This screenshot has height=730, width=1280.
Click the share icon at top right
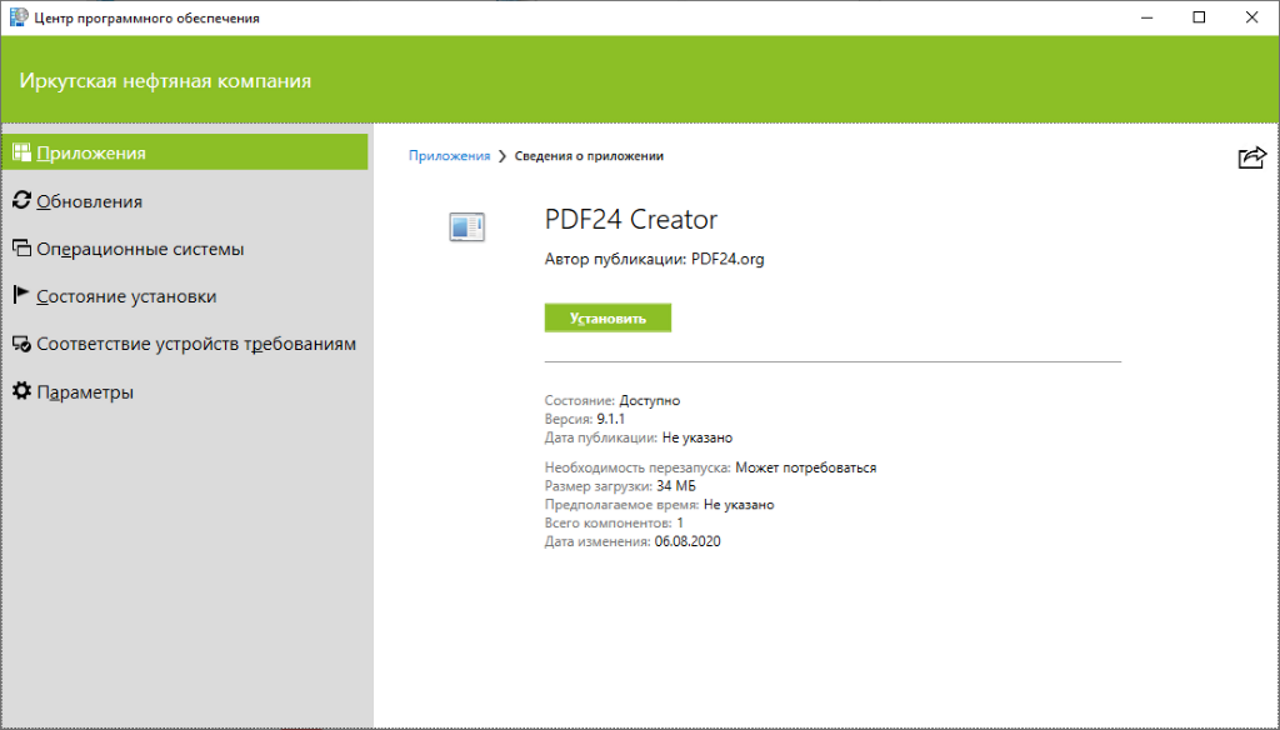(1252, 157)
